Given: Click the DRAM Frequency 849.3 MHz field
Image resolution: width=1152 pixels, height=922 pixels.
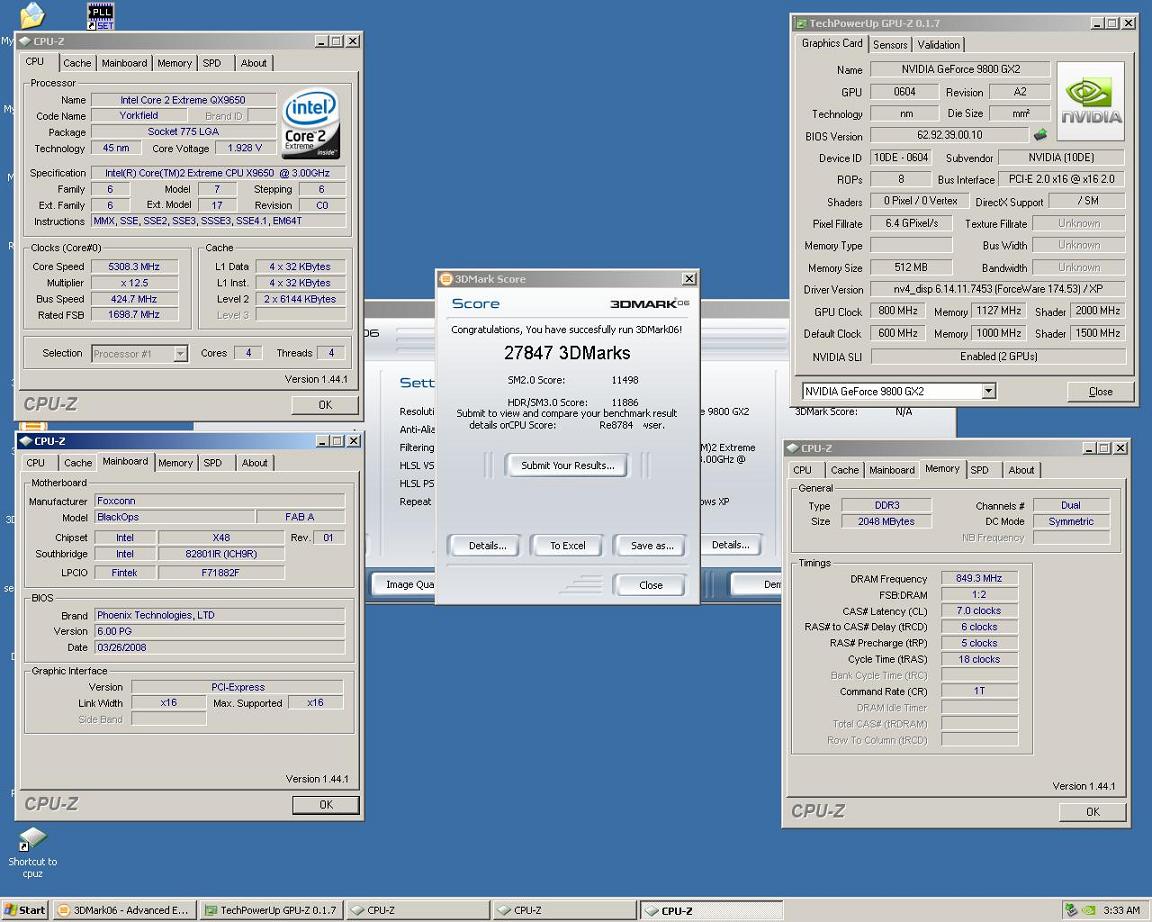Looking at the screenshot, I should [x=979, y=578].
